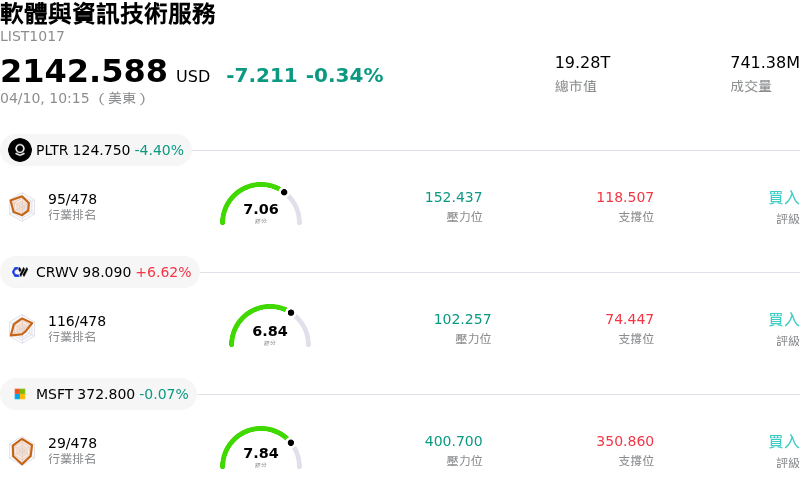This screenshot has width=800, height=488.
Task: Click the PLTR company logo icon
Action: tap(20, 150)
